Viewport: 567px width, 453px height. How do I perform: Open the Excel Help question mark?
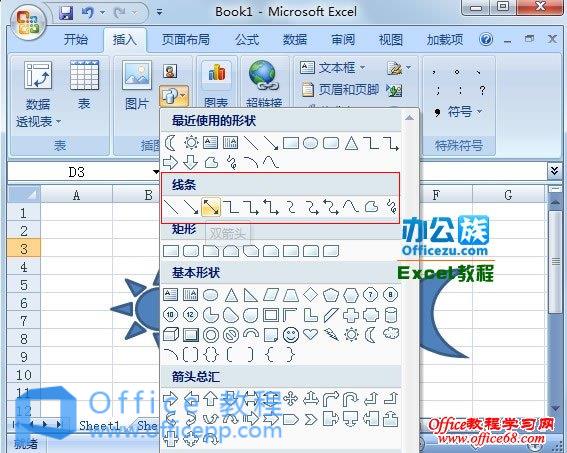[486, 39]
